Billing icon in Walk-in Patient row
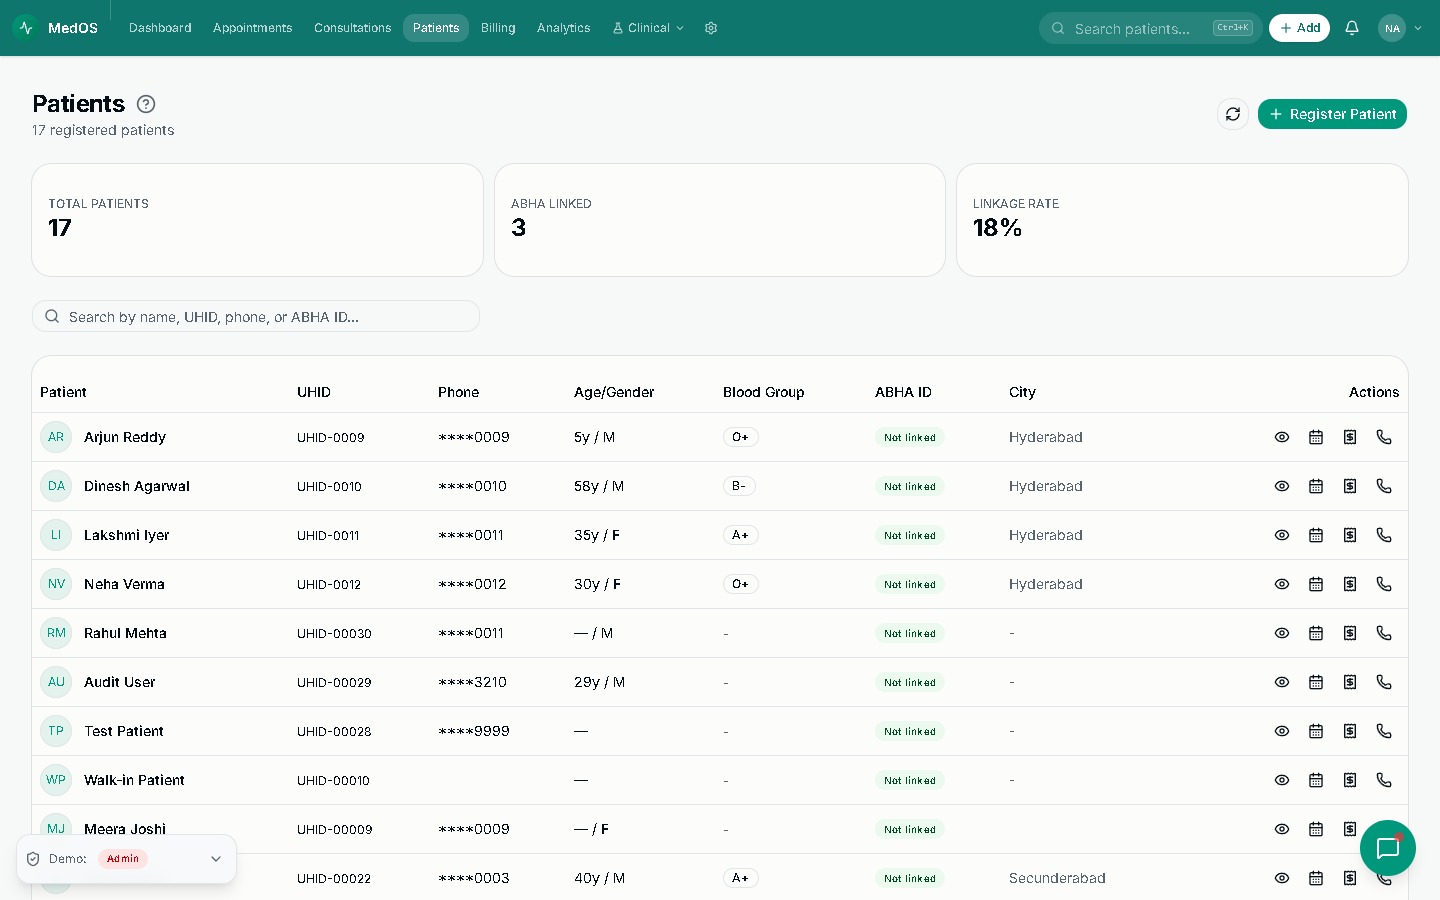This screenshot has width=1440, height=900. 1350,780
